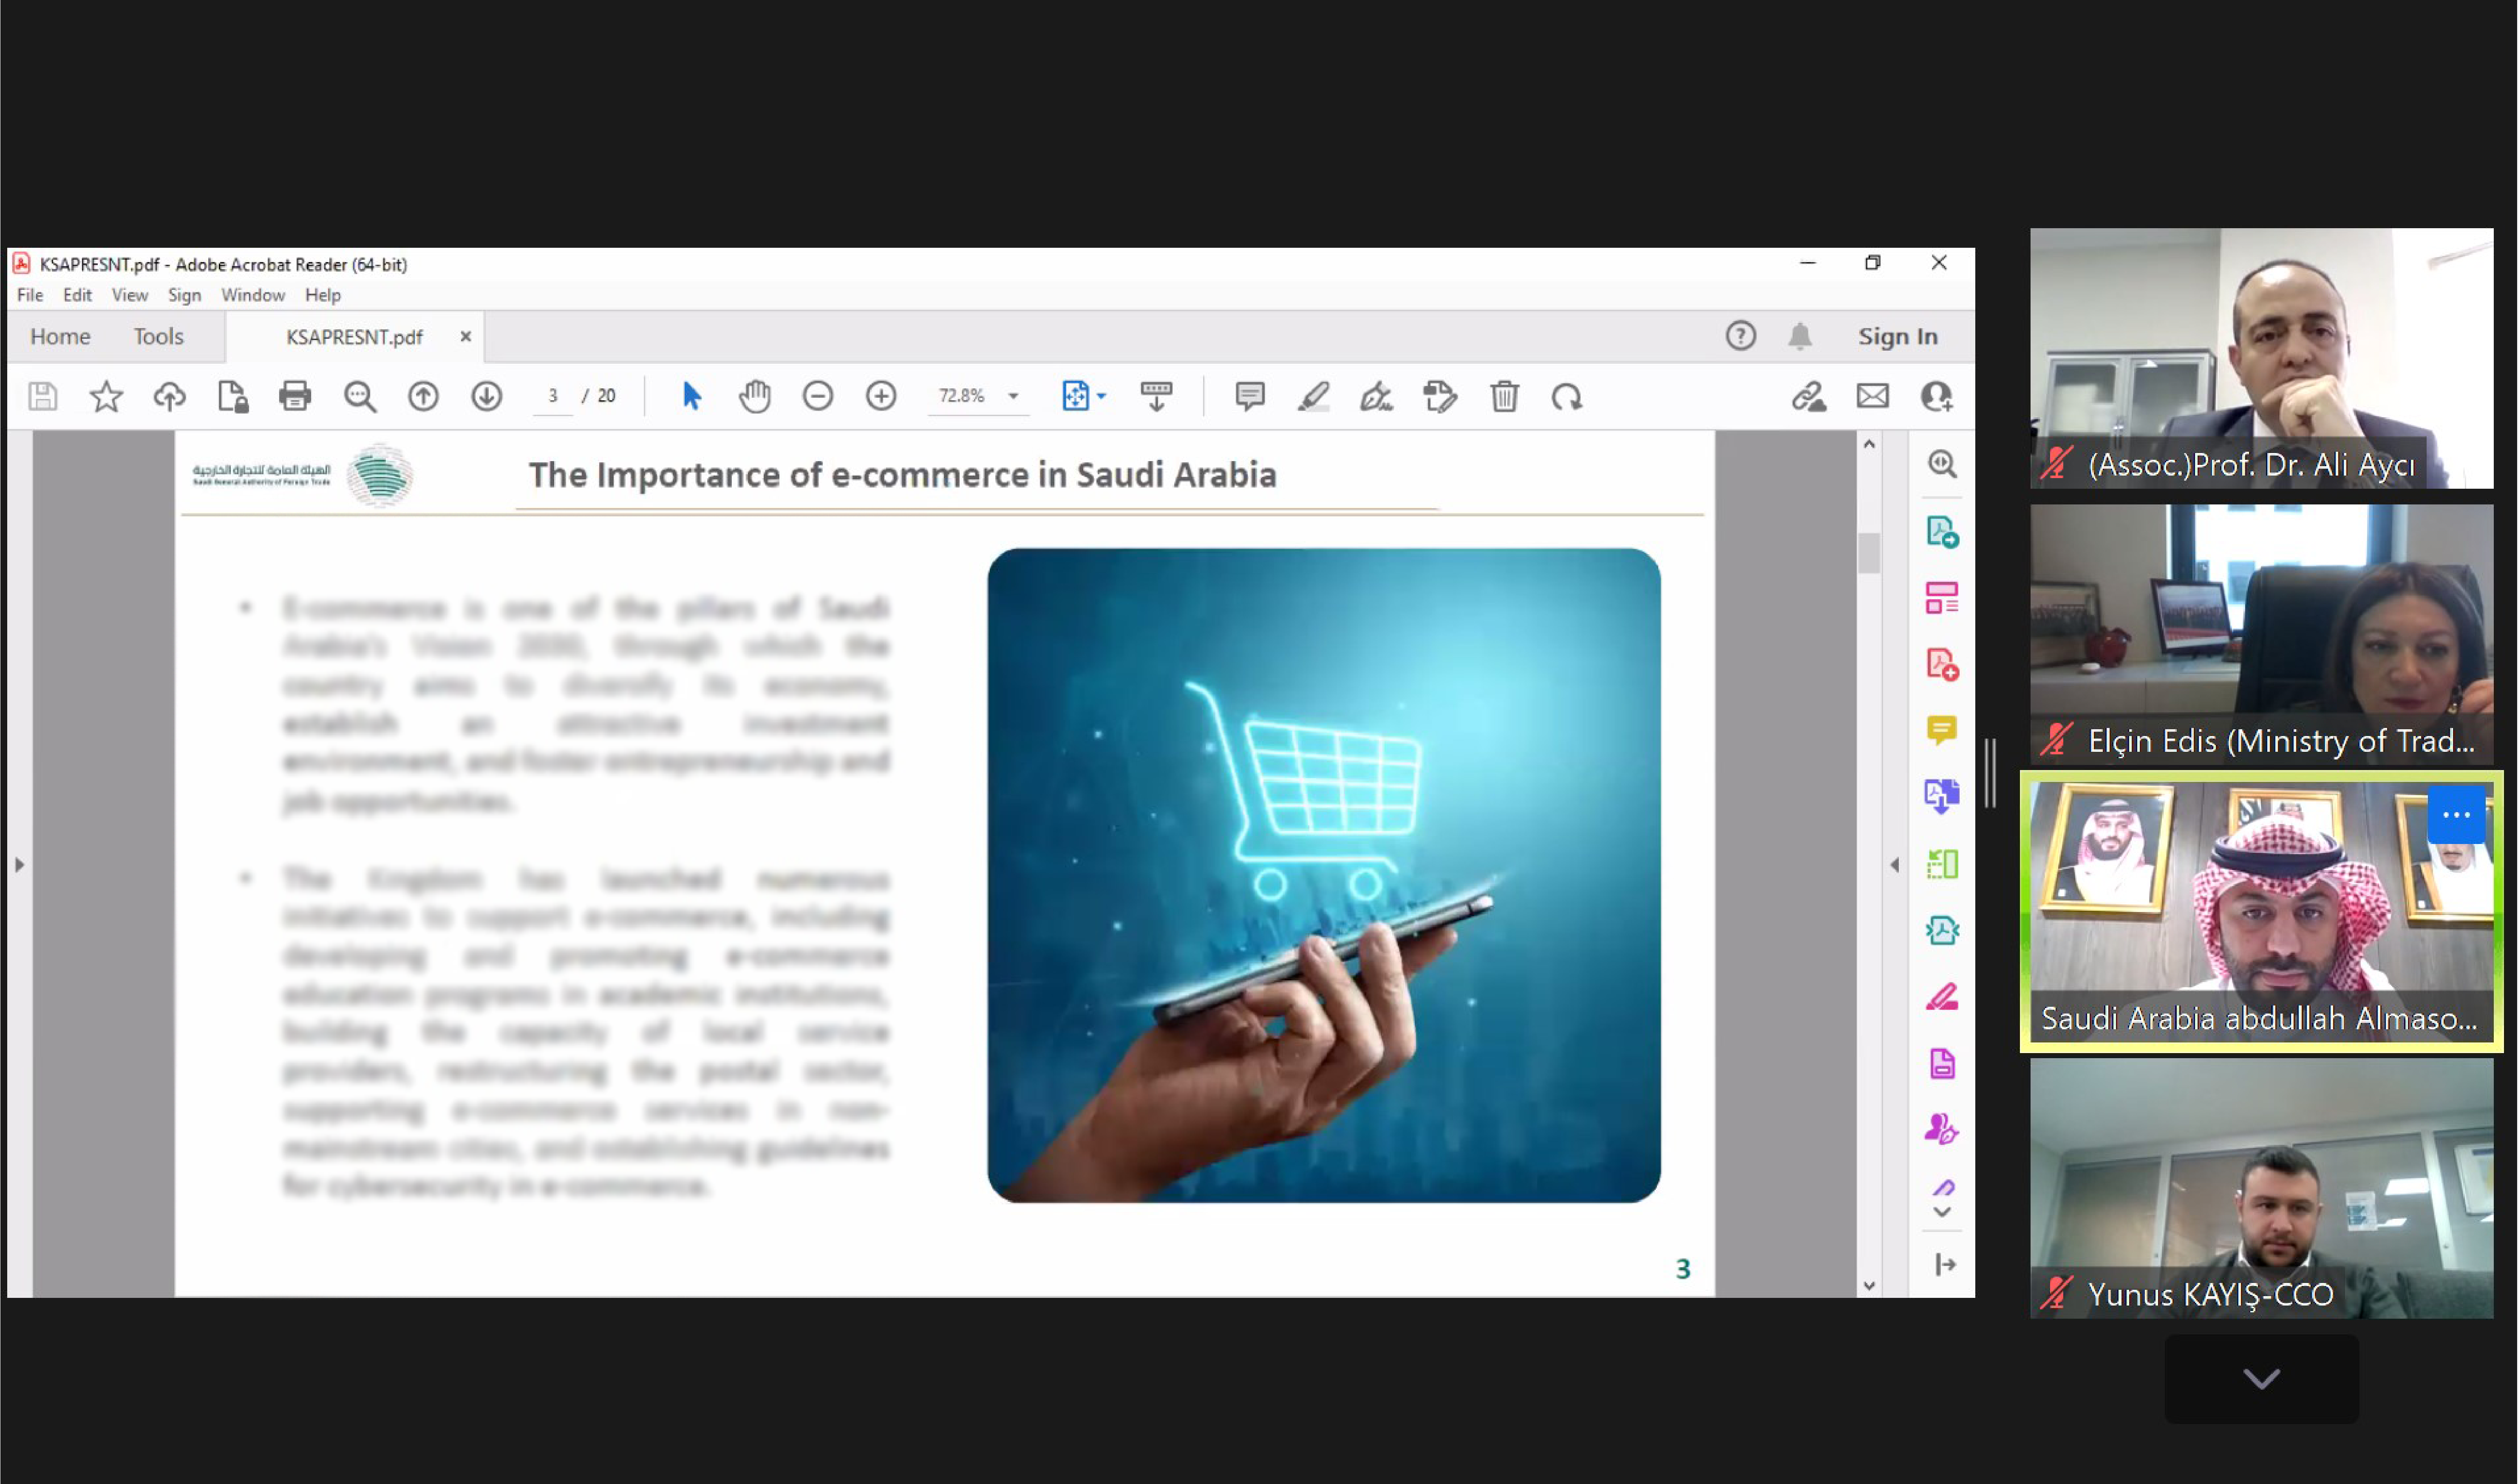Open the protected file info icon

click(x=233, y=396)
